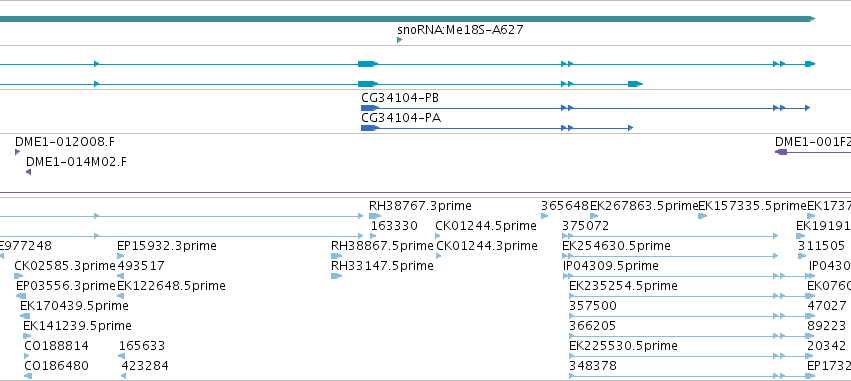Click the CG34104-PA label
The height and width of the screenshot is (381, 851).
(401, 118)
